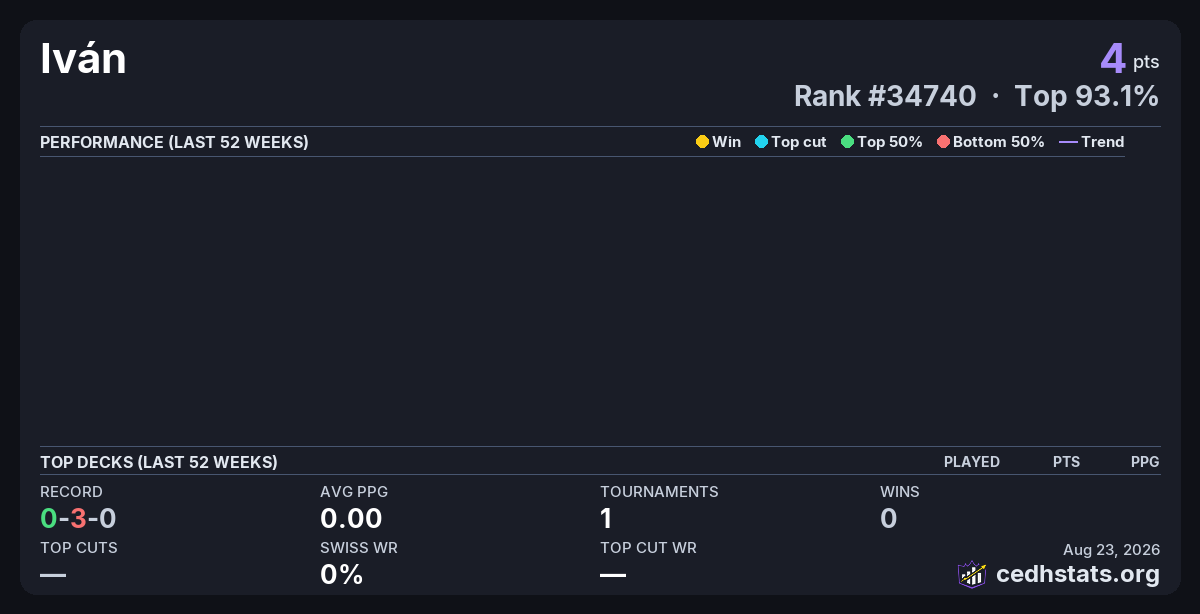This screenshot has height=614, width=1200.
Task: Toggle the Win legend label
Action: [727, 142]
